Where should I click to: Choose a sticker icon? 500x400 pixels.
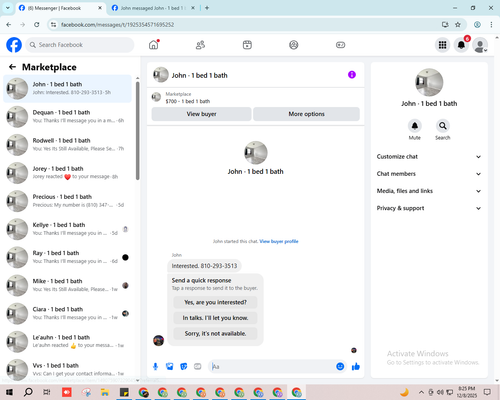184,367
